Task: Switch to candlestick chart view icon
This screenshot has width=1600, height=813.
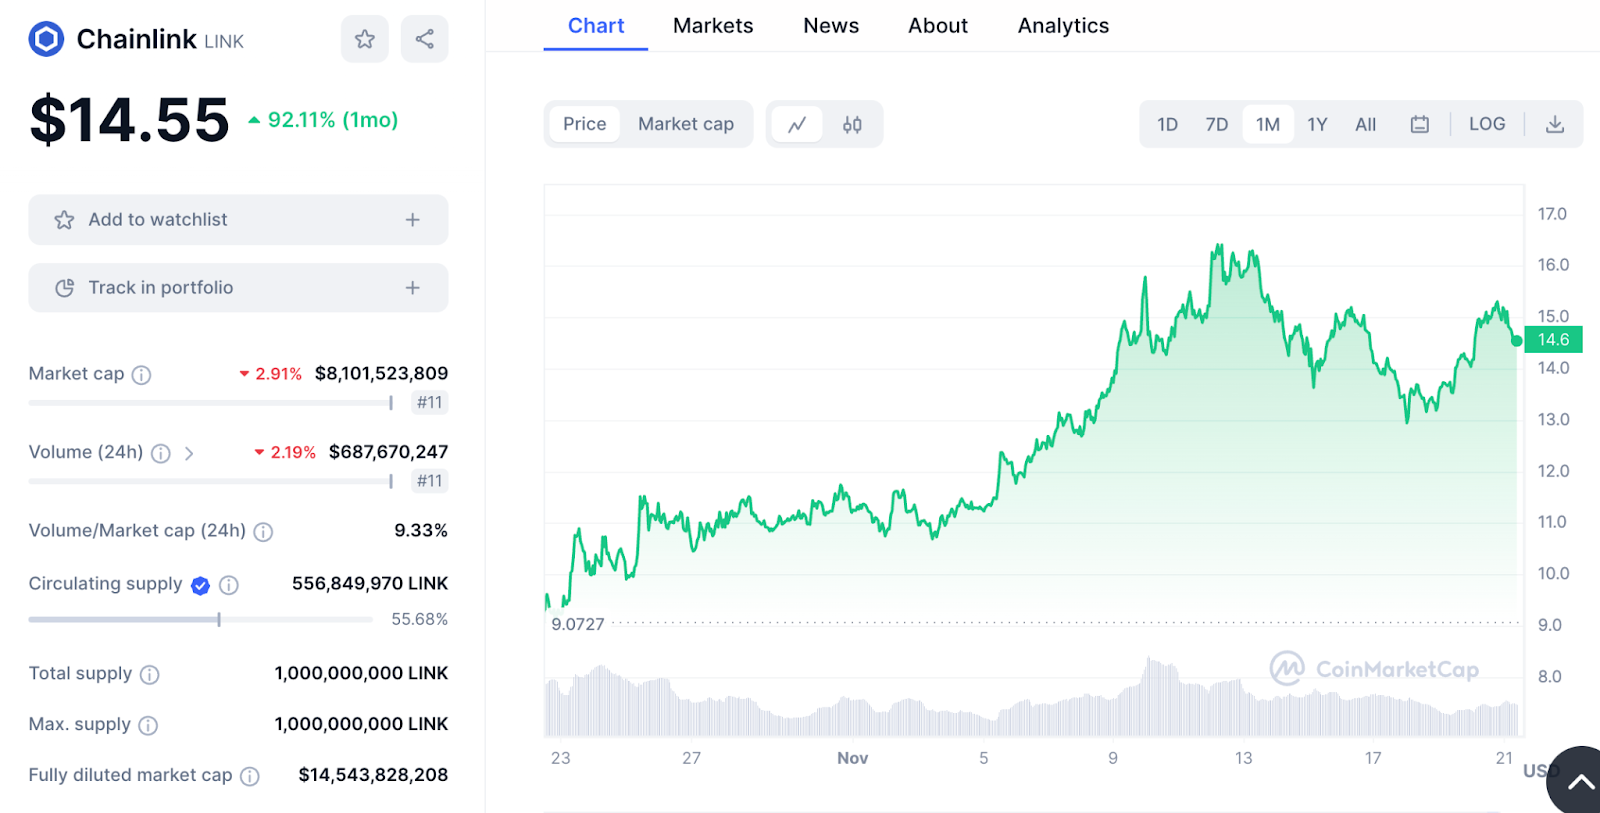Action: [852, 125]
